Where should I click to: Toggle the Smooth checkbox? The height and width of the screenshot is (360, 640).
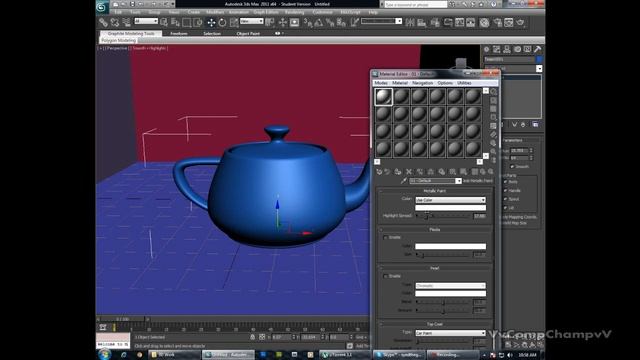[513, 167]
